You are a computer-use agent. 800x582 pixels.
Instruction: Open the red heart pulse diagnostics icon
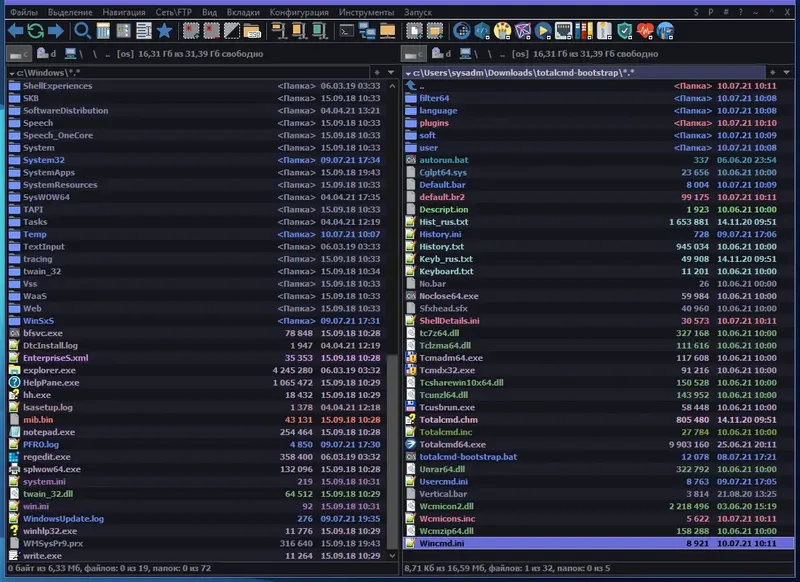(x=645, y=31)
